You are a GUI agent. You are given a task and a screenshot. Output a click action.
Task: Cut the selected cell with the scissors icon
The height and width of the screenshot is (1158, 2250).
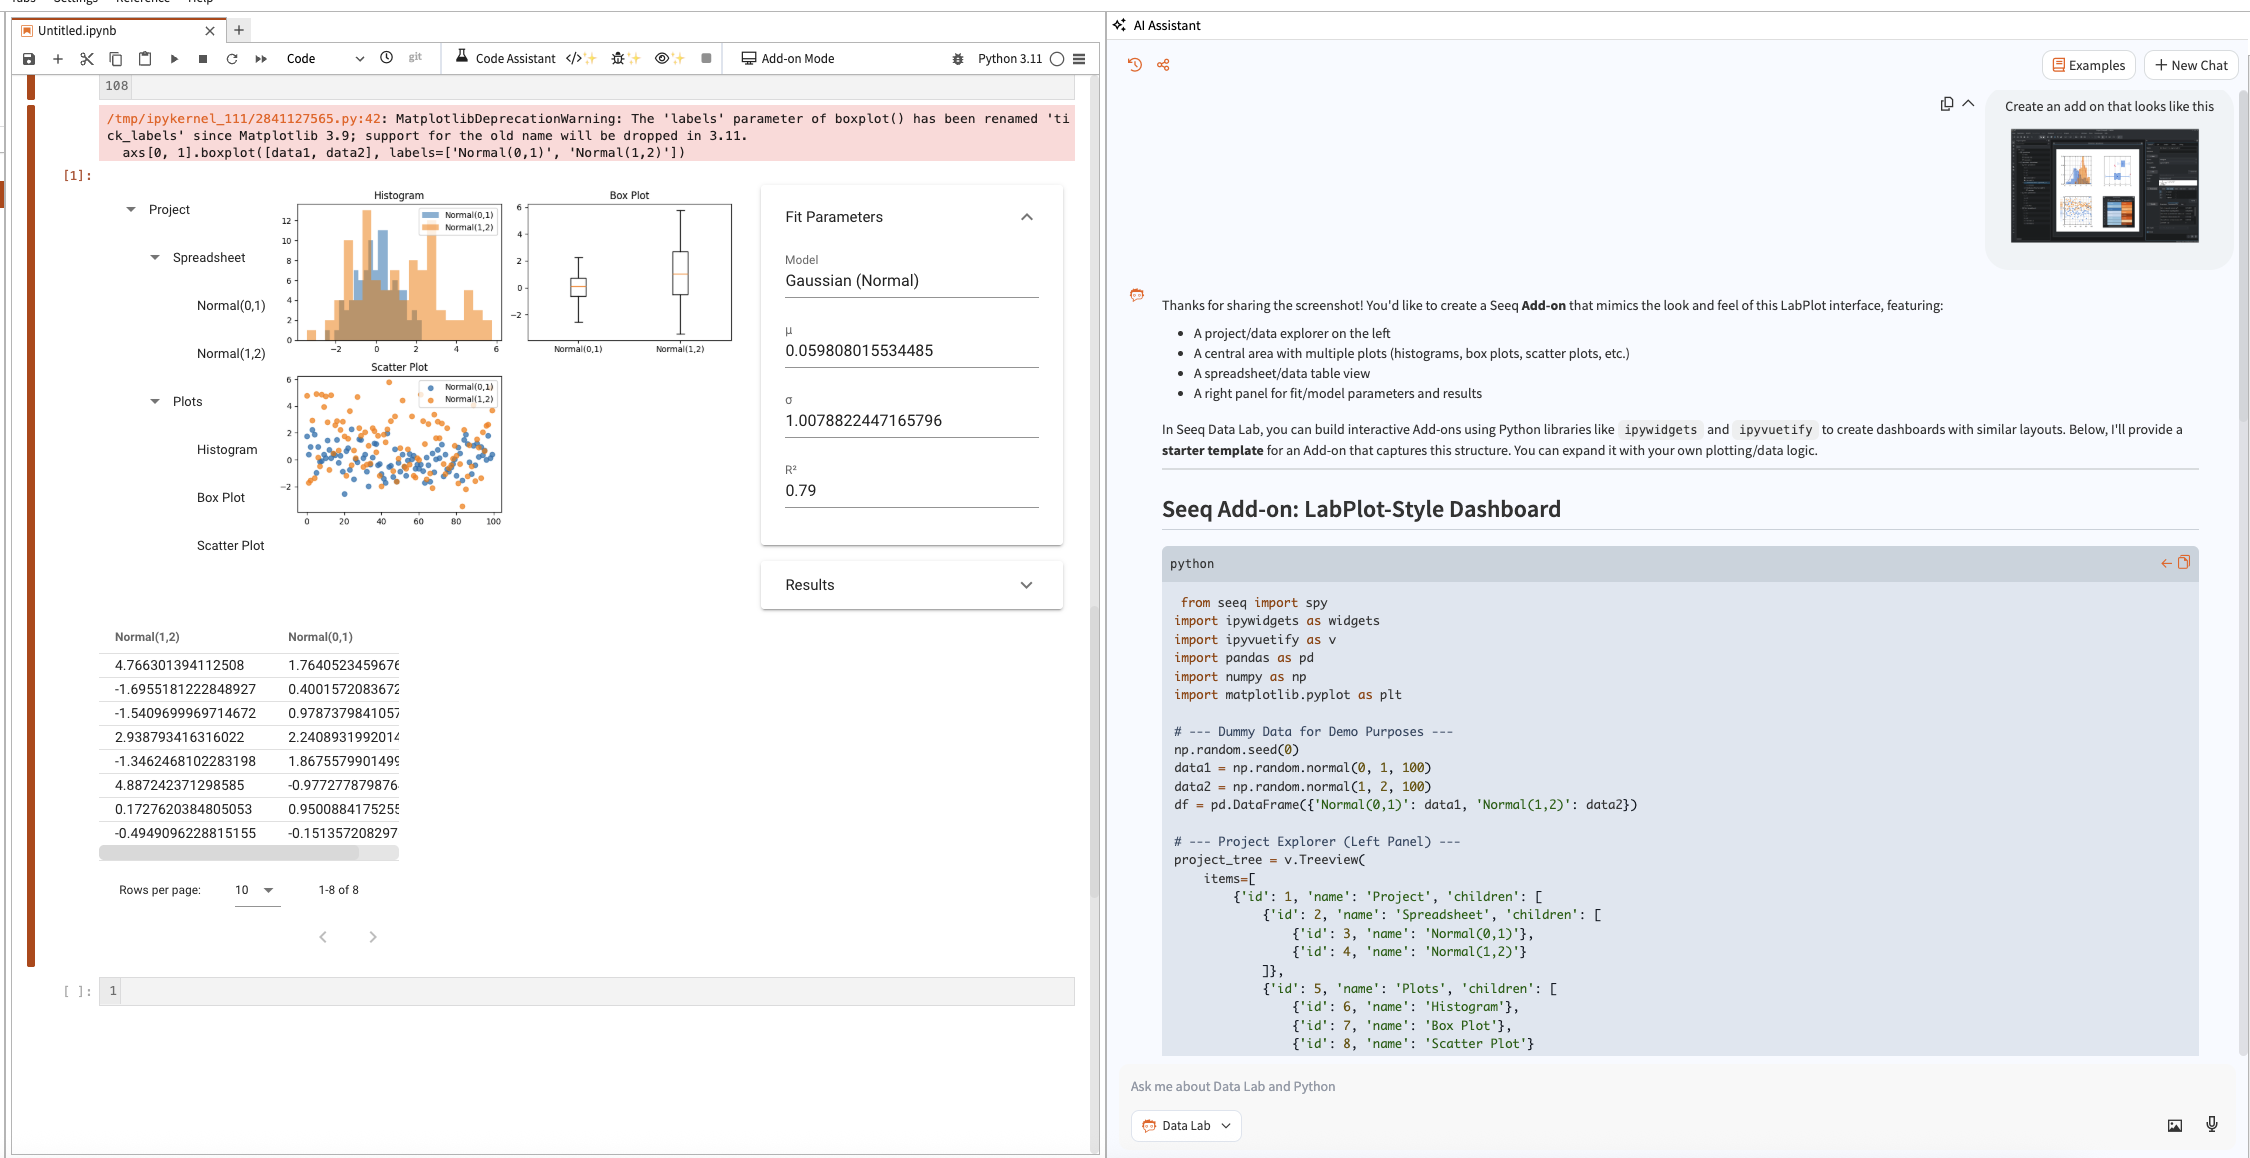[87, 59]
